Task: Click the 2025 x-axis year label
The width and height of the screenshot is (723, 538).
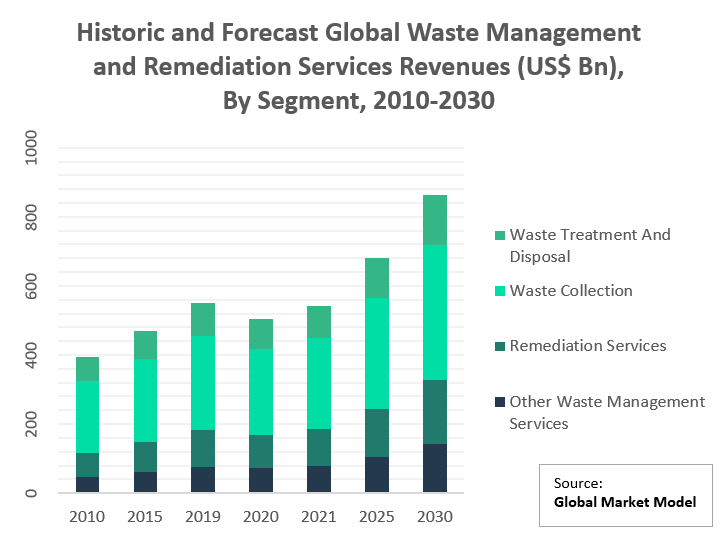Action: click(x=376, y=517)
